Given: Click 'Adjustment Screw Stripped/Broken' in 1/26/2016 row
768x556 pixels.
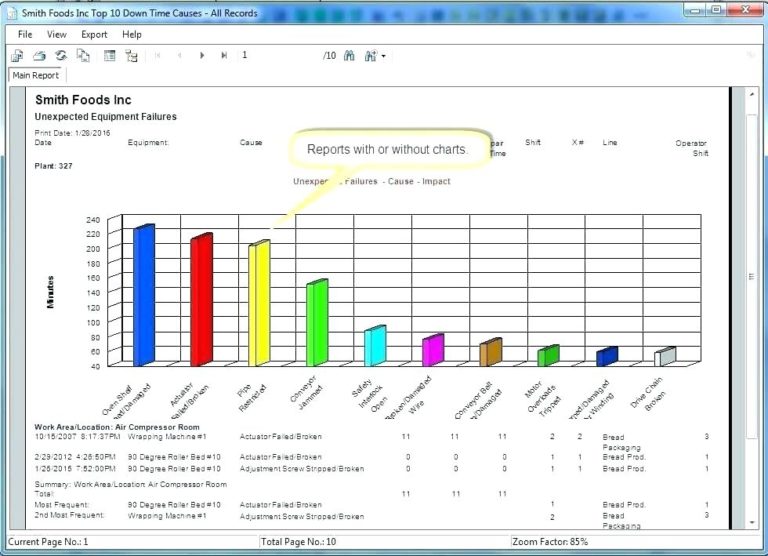Looking at the screenshot, I should [302, 469].
